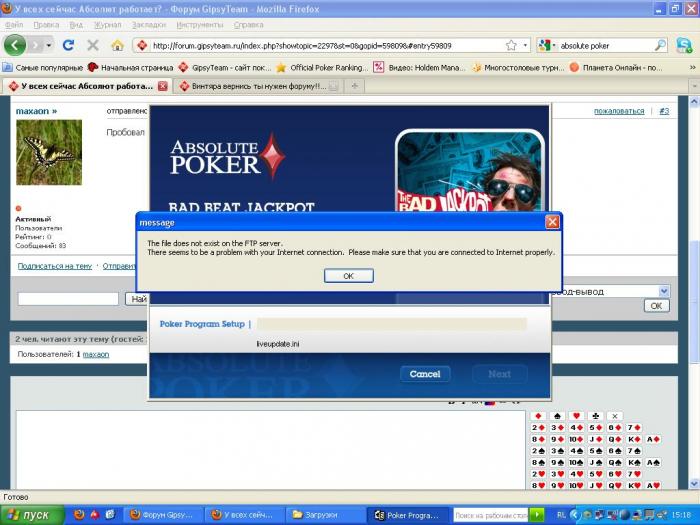Open the Файл menu
700x525 pixels.
[13, 25]
